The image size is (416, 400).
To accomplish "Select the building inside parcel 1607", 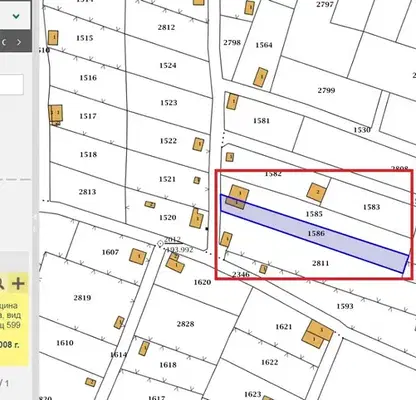I will [x=138, y=256].
